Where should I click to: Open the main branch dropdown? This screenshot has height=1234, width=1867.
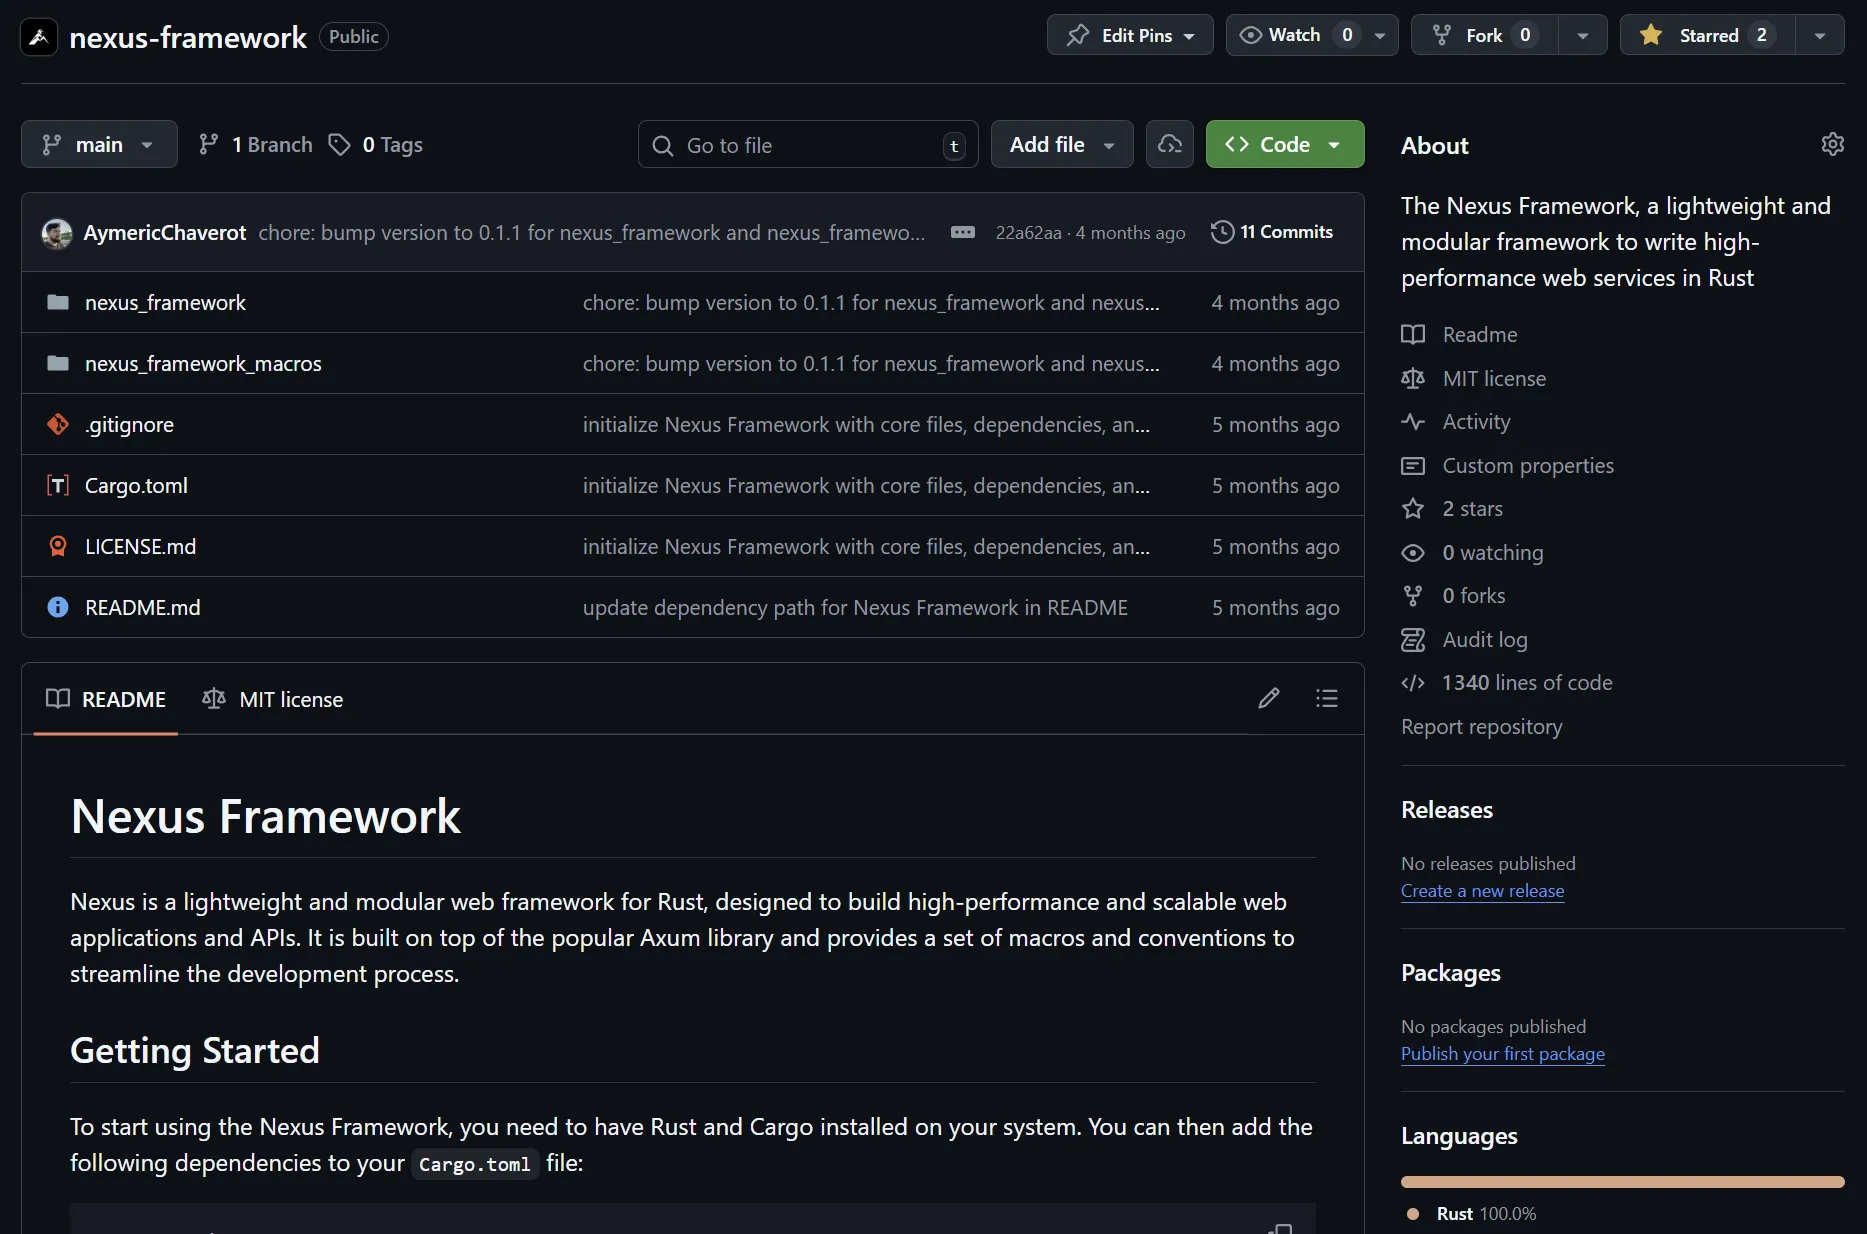tap(99, 144)
